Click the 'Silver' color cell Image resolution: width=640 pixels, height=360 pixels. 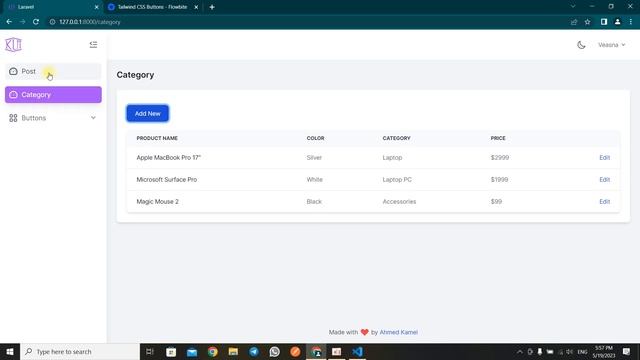314,158
